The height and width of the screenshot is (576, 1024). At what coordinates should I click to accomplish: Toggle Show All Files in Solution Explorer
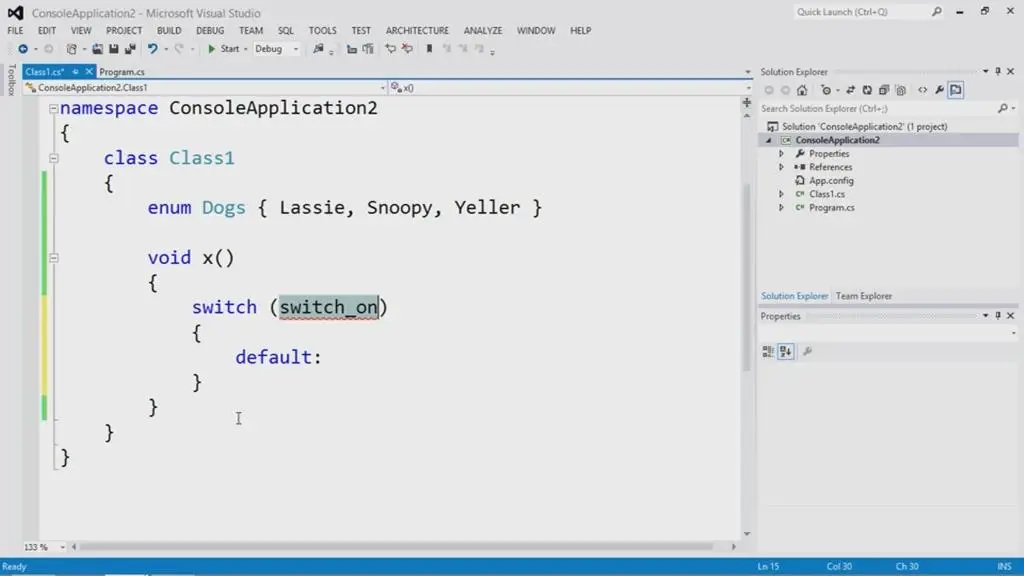(x=901, y=90)
